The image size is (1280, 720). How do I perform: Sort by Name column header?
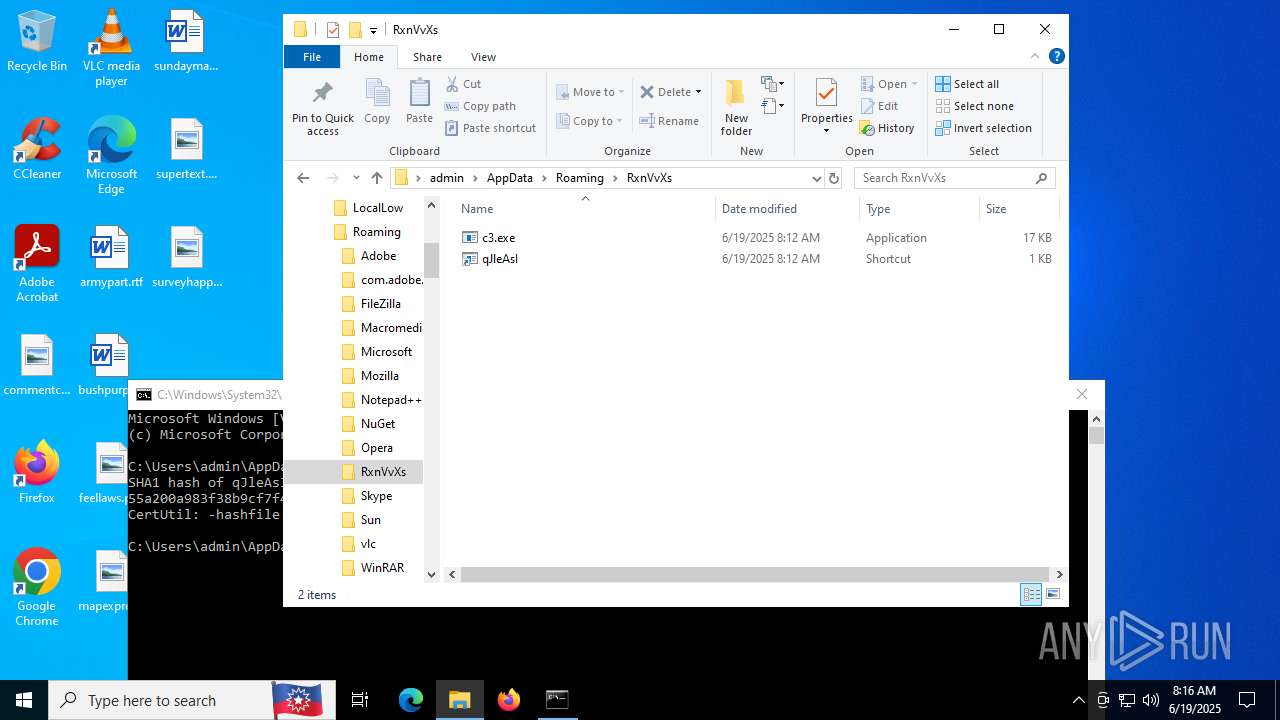585,209
